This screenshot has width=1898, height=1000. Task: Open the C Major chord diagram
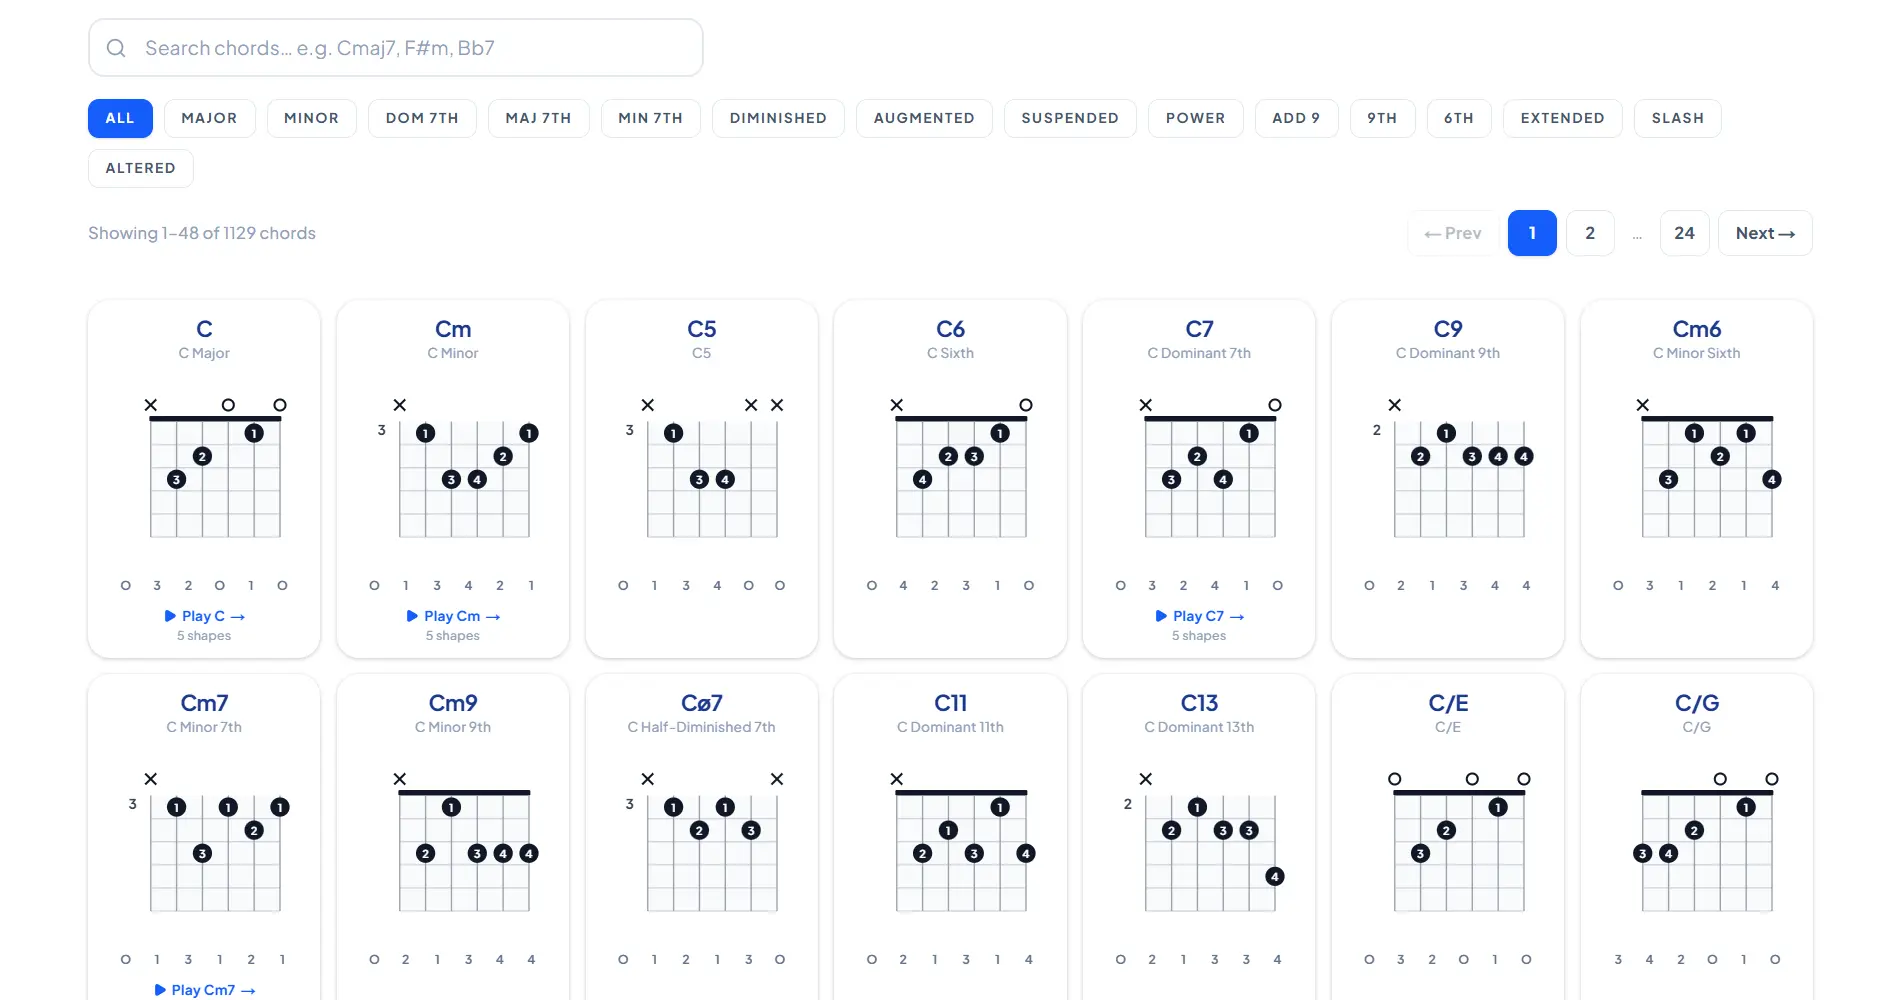tap(204, 478)
